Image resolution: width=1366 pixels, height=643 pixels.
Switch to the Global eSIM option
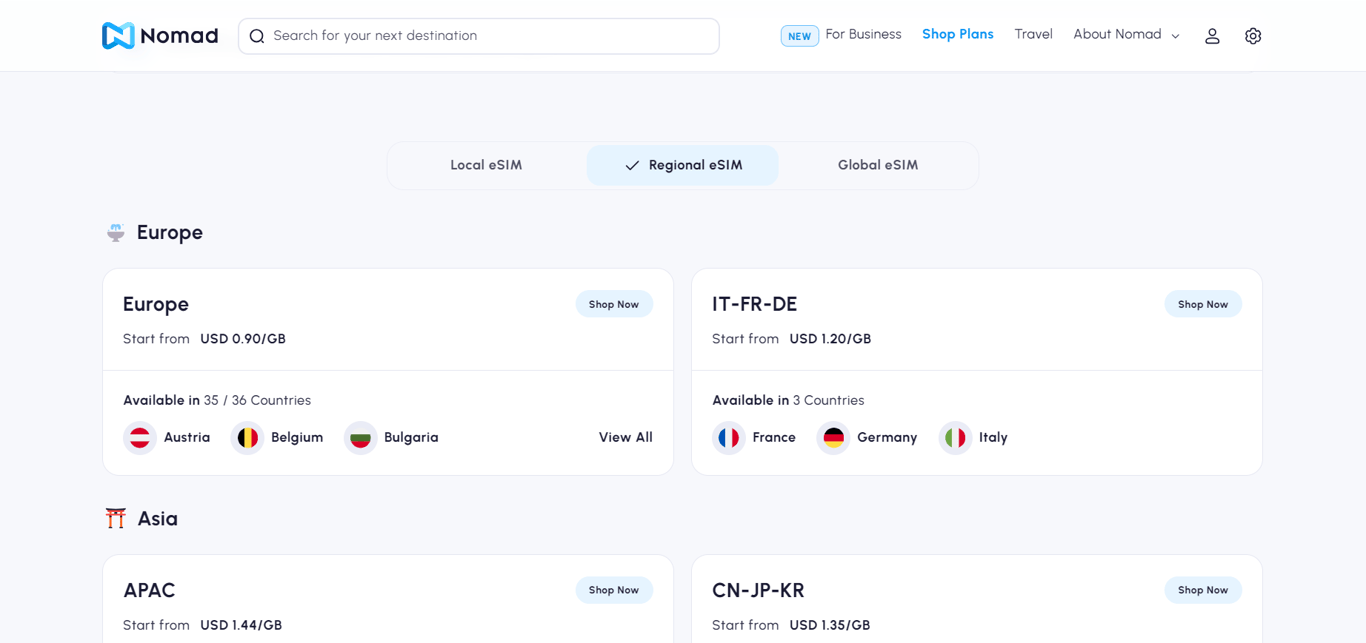[x=878, y=166]
